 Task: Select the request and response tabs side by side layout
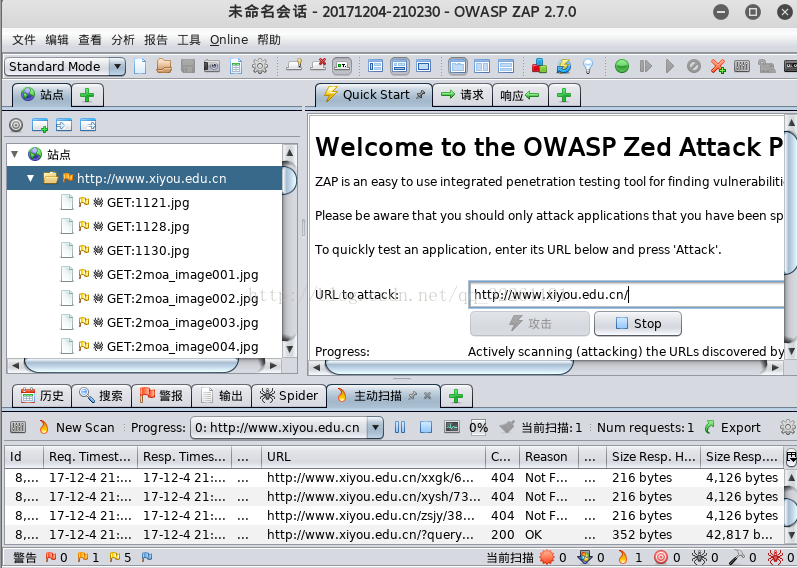tap(482, 66)
